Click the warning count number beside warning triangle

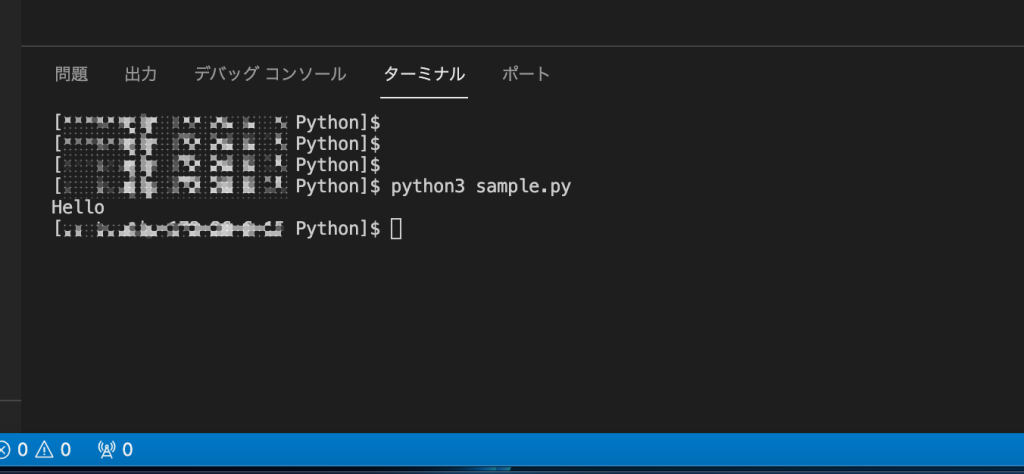65,450
